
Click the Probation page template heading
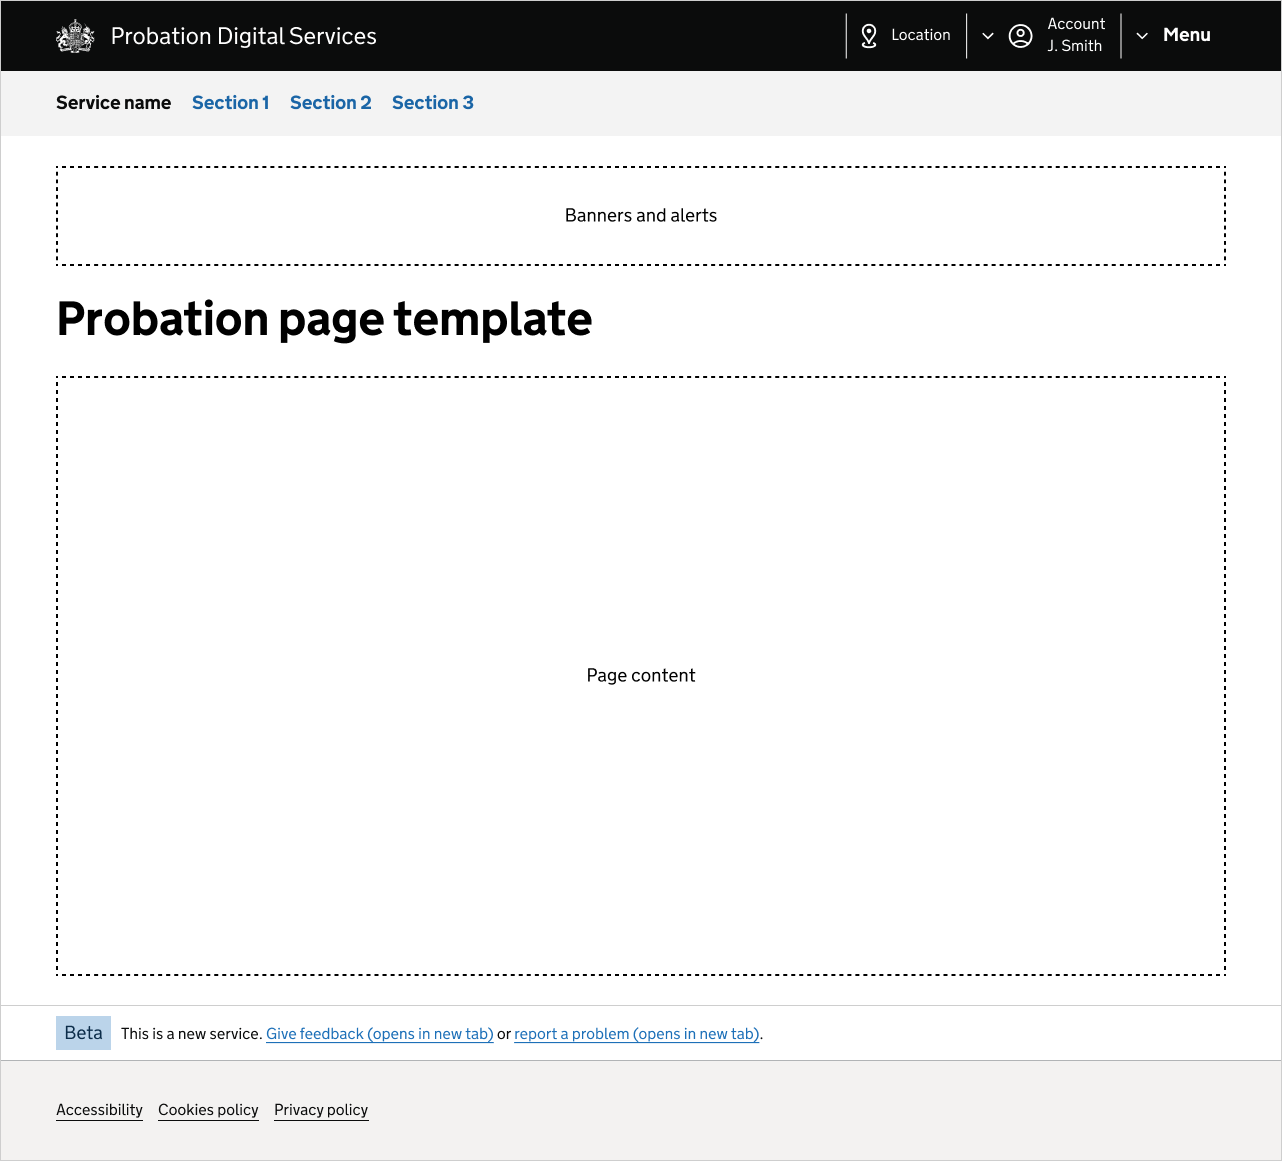[324, 319]
